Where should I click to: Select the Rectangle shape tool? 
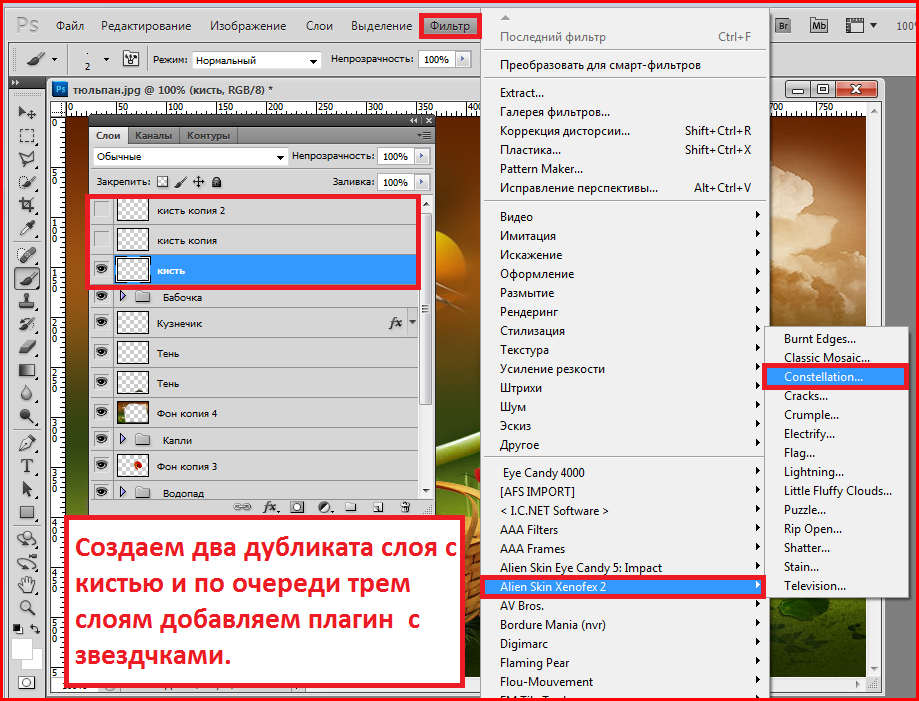(26, 512)
